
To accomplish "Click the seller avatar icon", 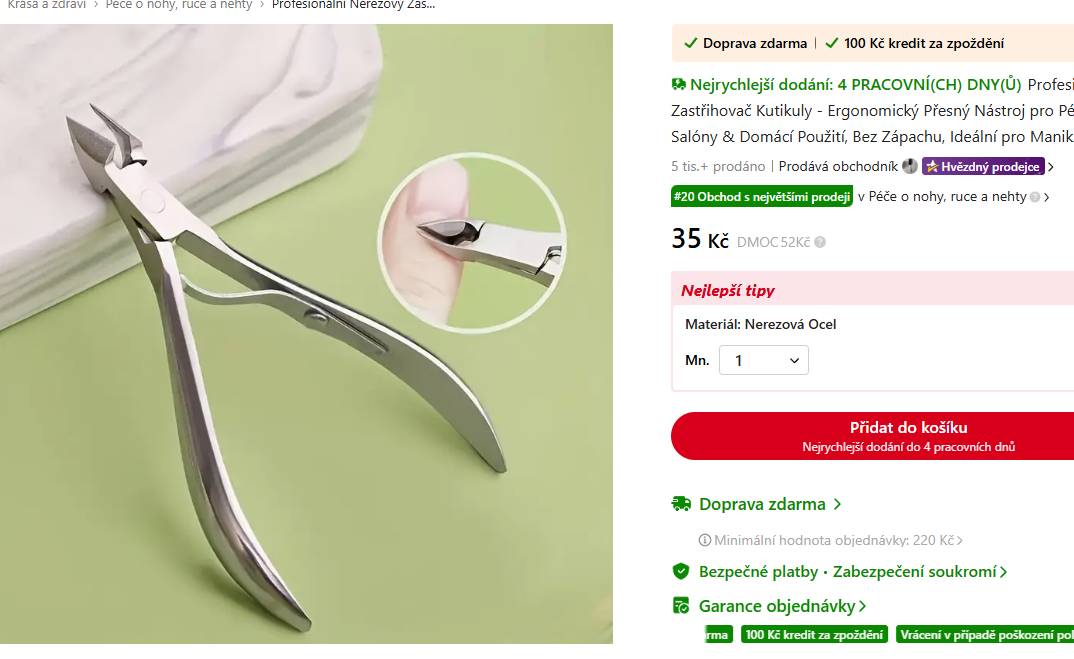I will 910,166.
